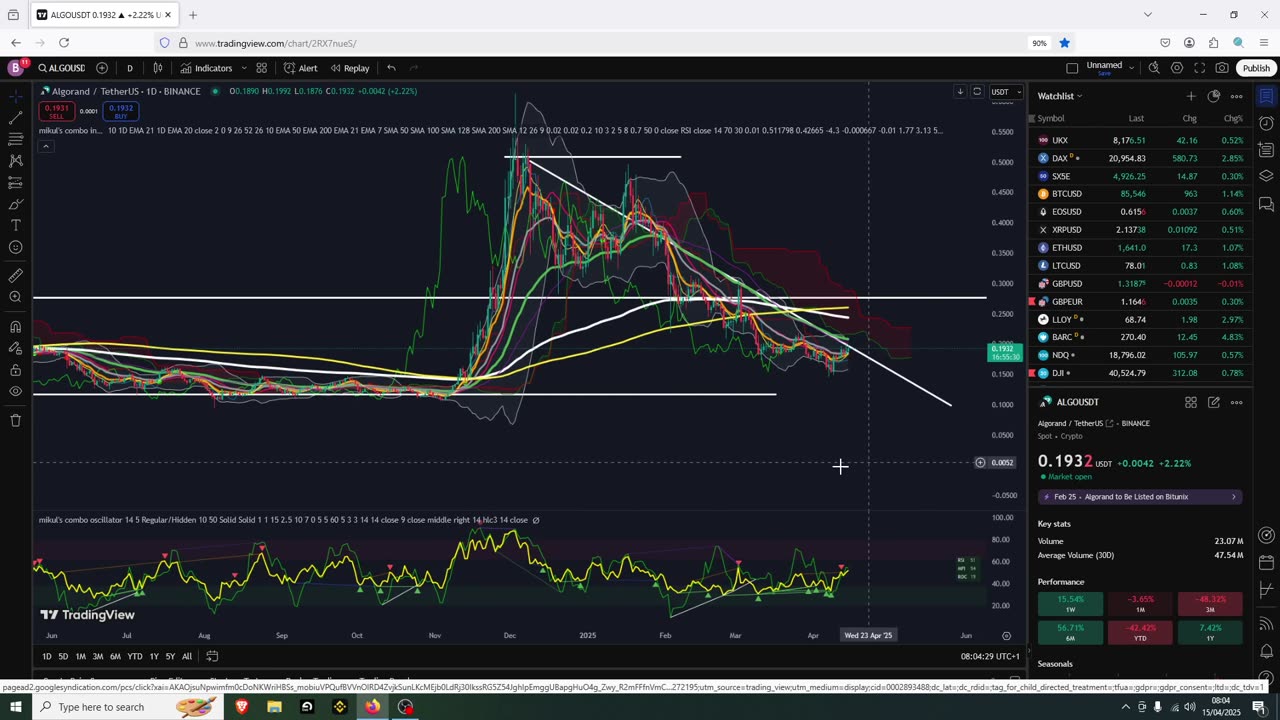
Task: Click the trash remove objects icon
Action: (15, 420)
